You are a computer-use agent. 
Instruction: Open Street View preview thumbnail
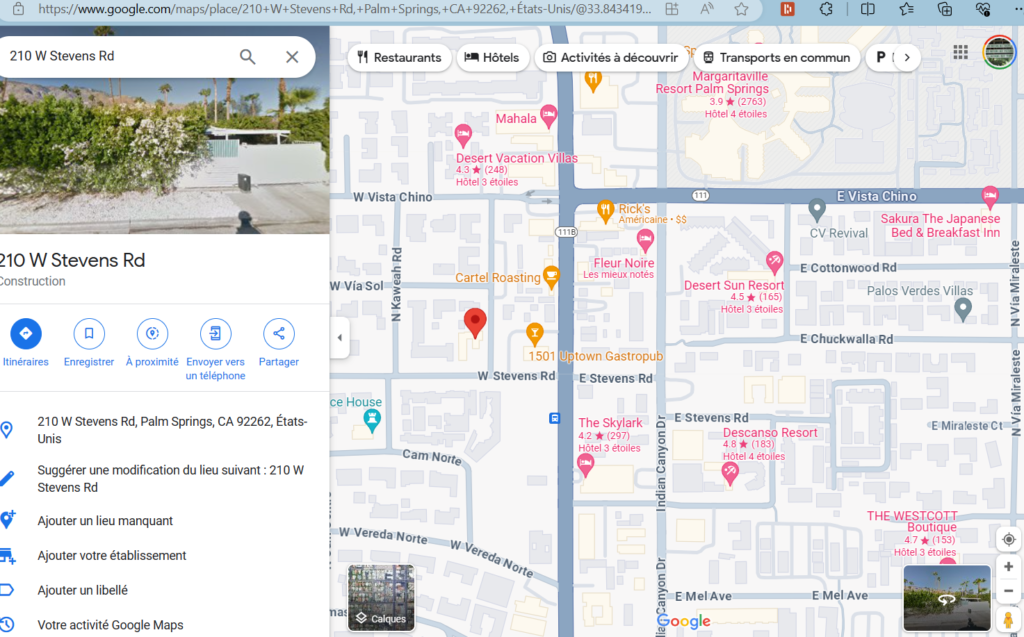(947, 599)
